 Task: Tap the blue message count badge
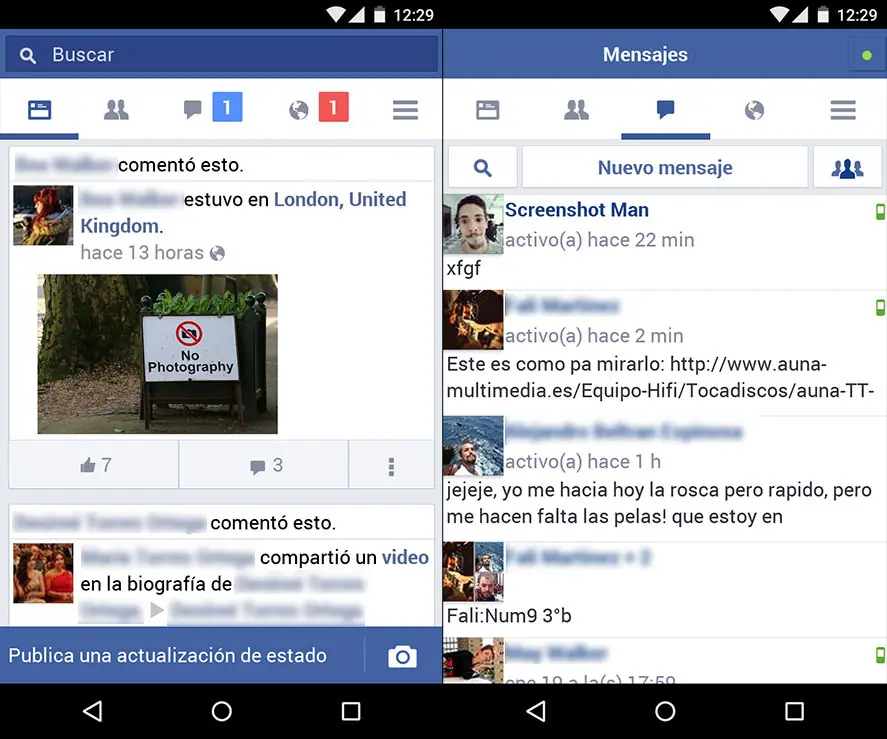(x=227, y=106)
